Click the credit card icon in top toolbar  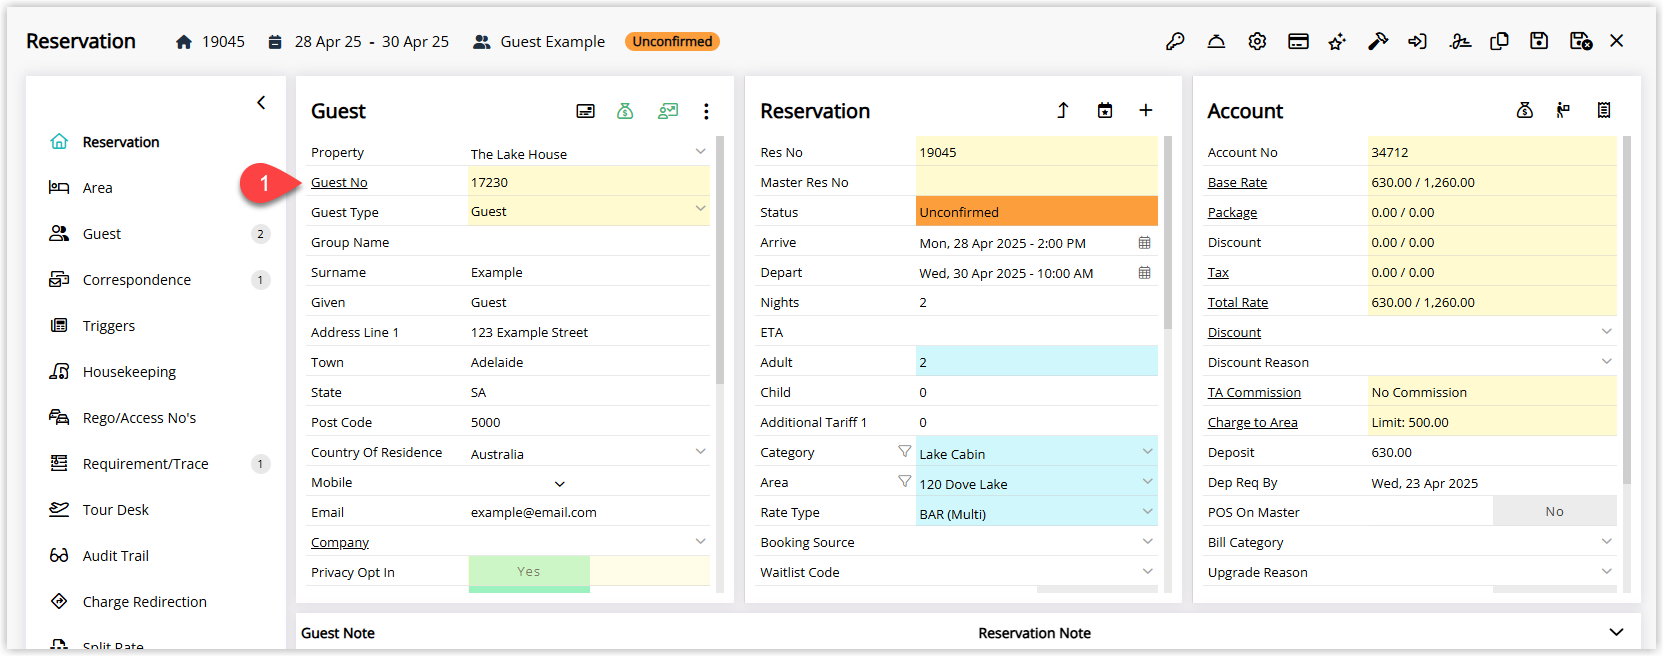click(1298, 41)
